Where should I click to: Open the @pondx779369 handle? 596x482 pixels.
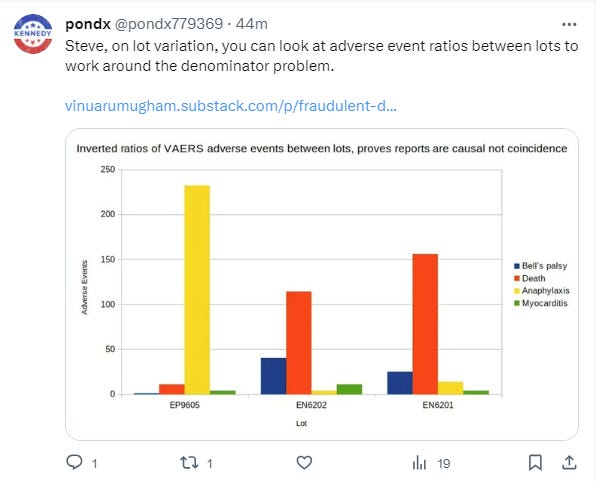pos(169,24)
